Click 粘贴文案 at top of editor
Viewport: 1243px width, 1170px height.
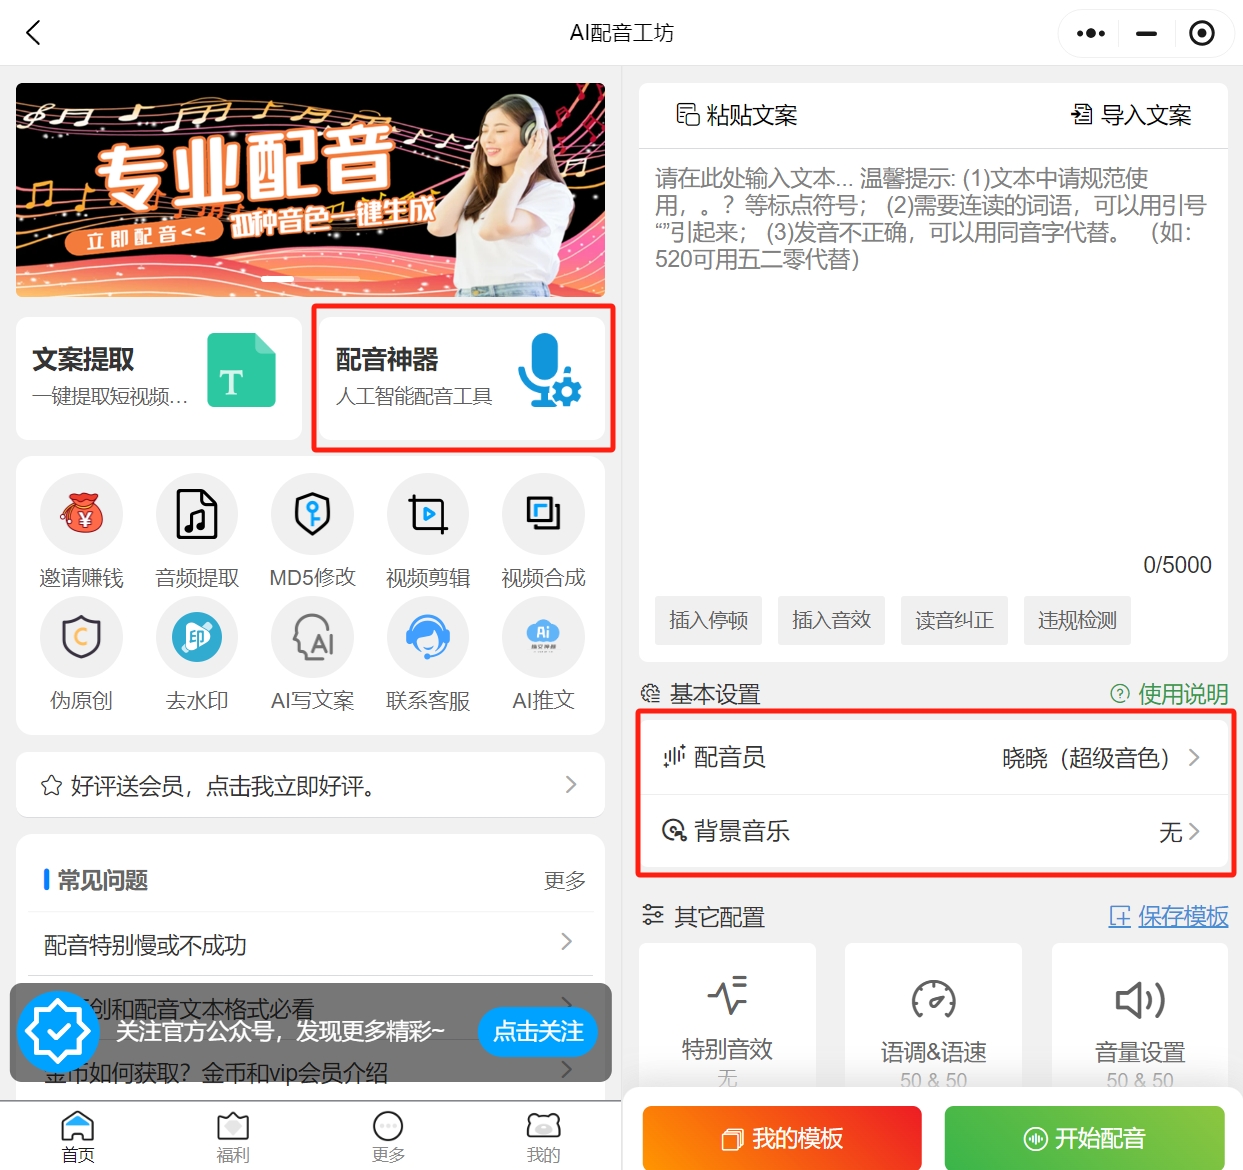coord(737,115)
